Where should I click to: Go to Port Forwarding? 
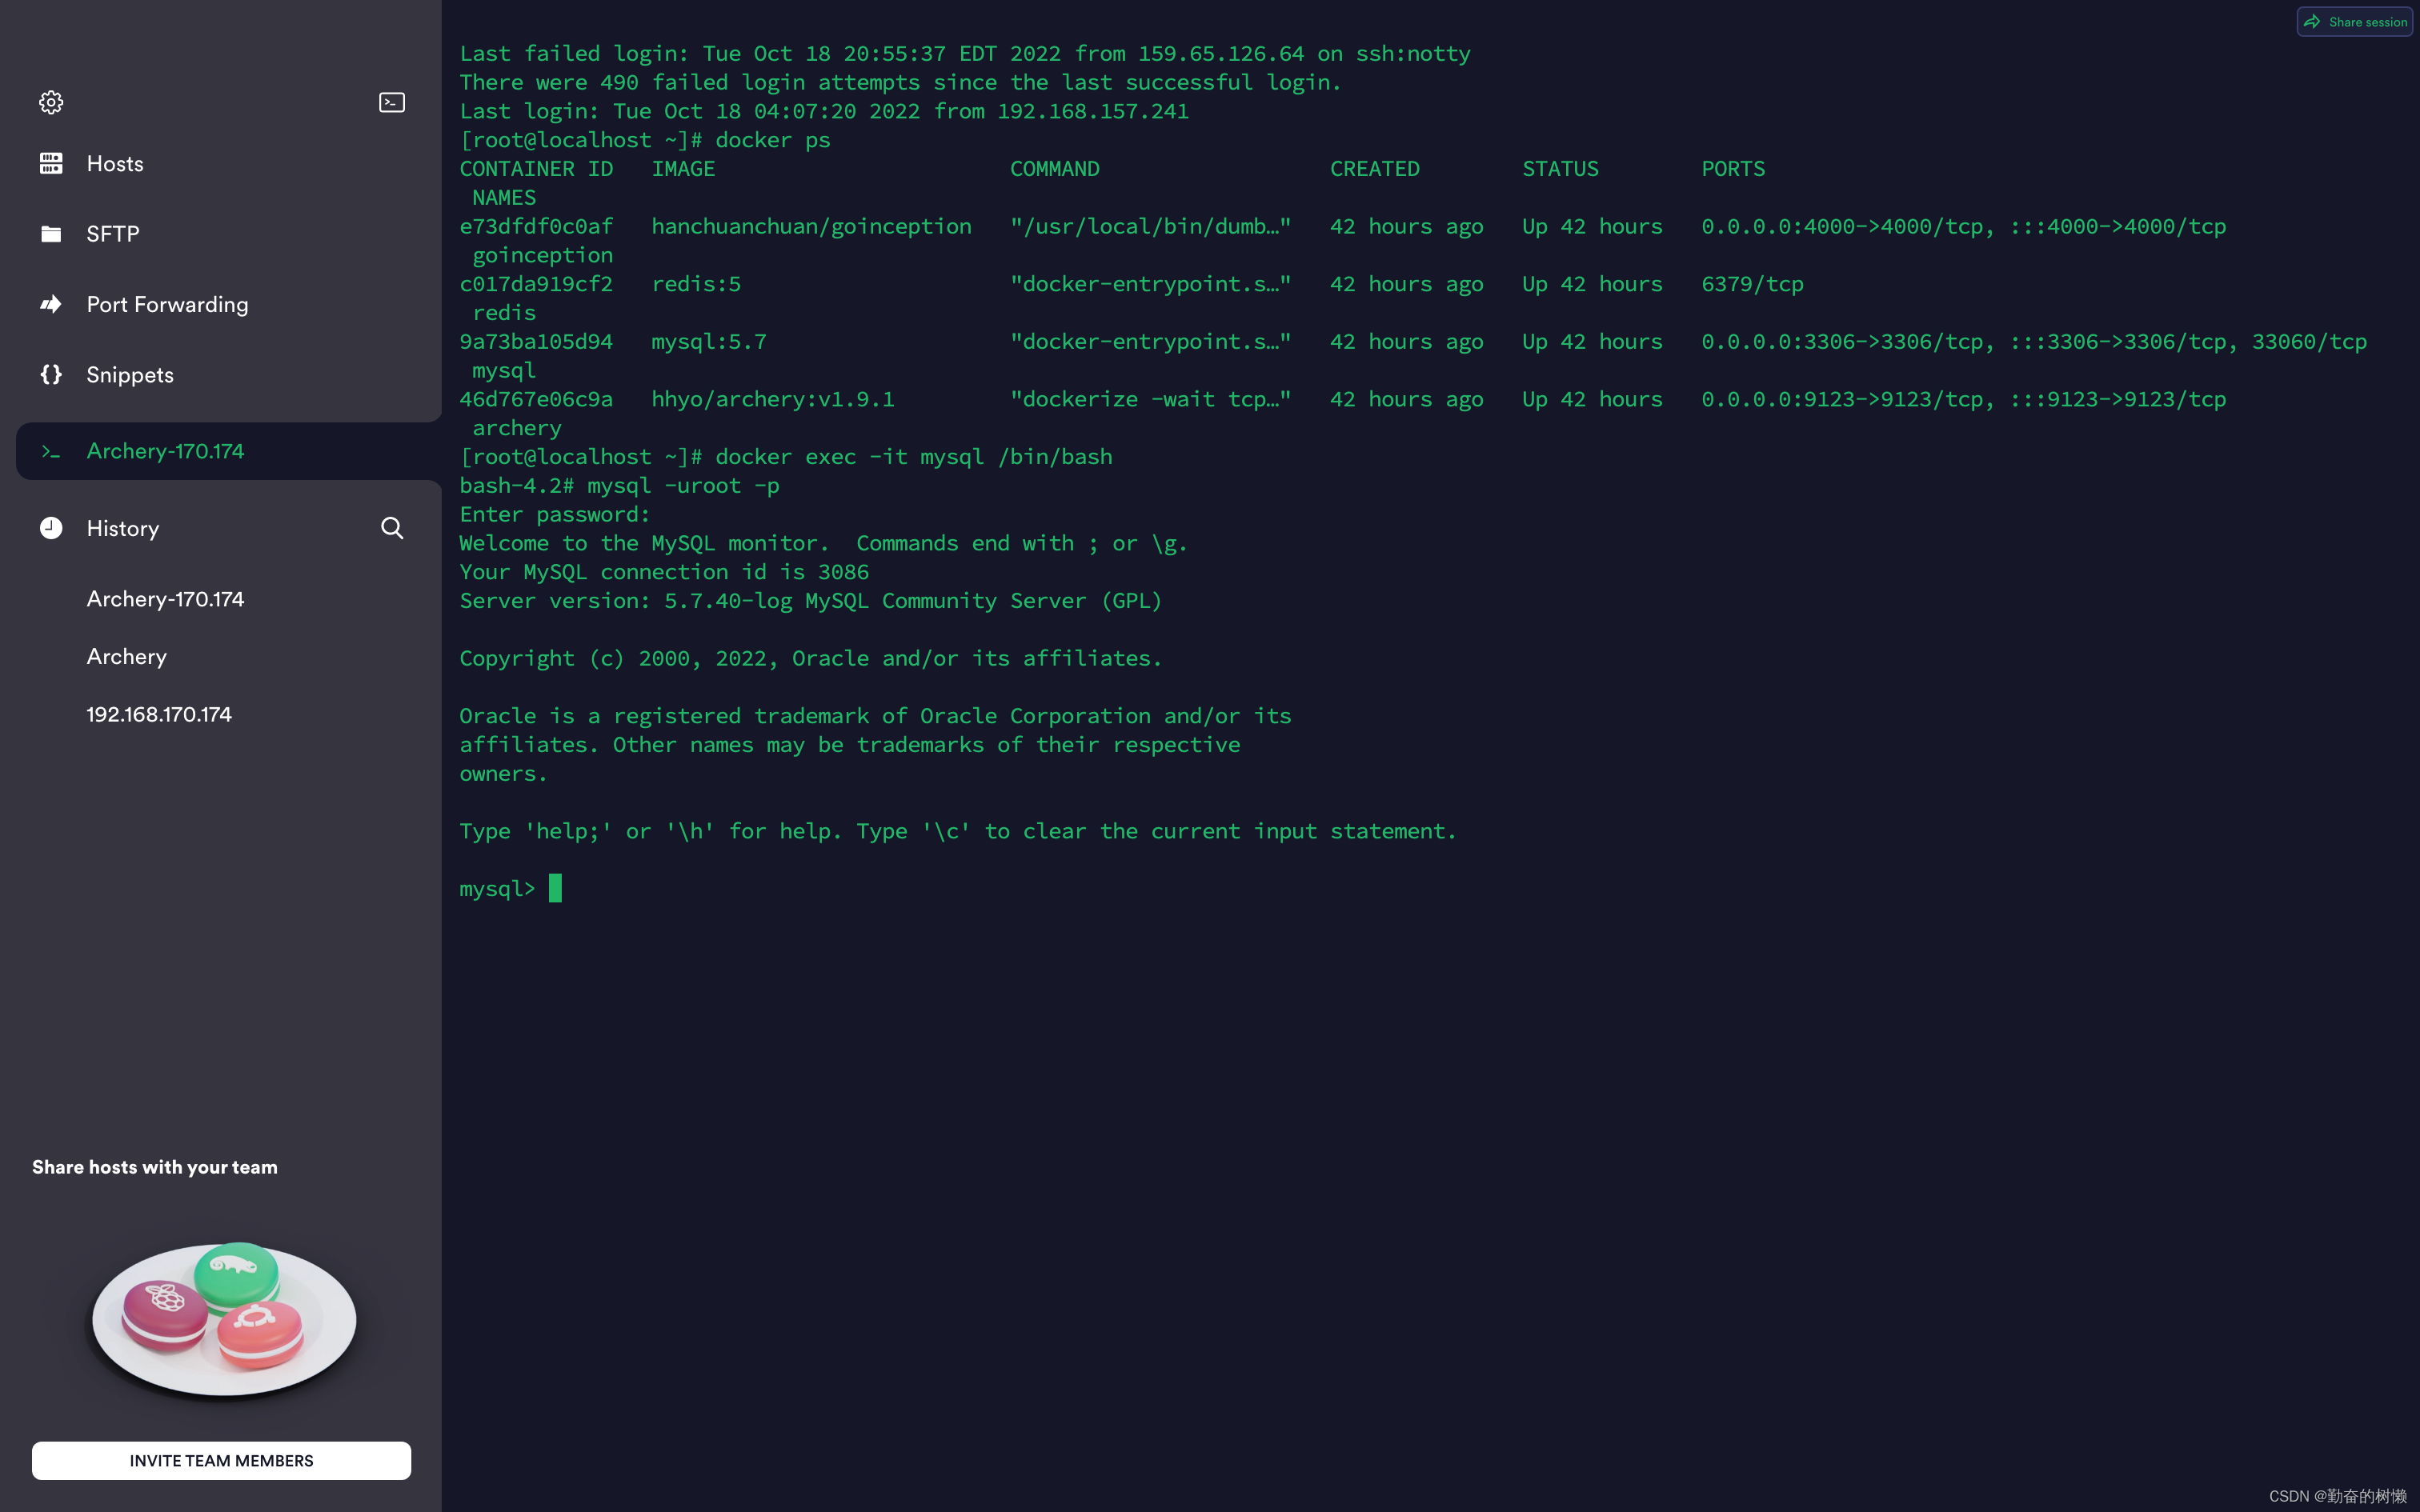[x=167, y=304]
